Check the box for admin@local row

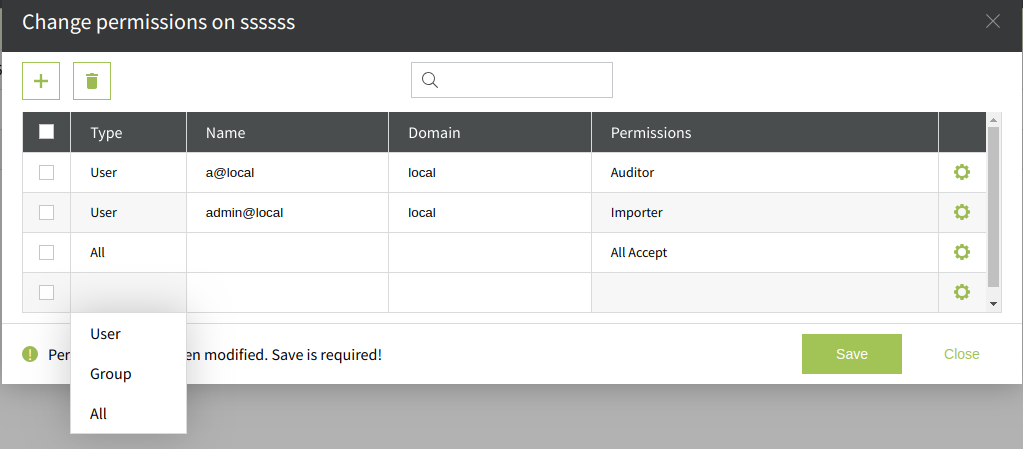coord(46,212)
